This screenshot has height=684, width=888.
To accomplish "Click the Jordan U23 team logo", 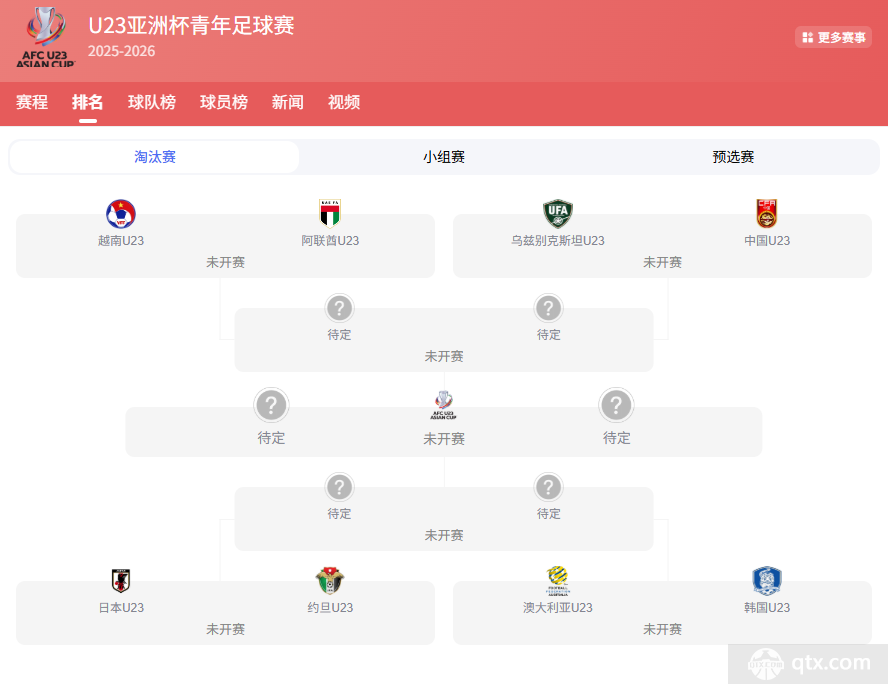I will click(x=330, y=581).
